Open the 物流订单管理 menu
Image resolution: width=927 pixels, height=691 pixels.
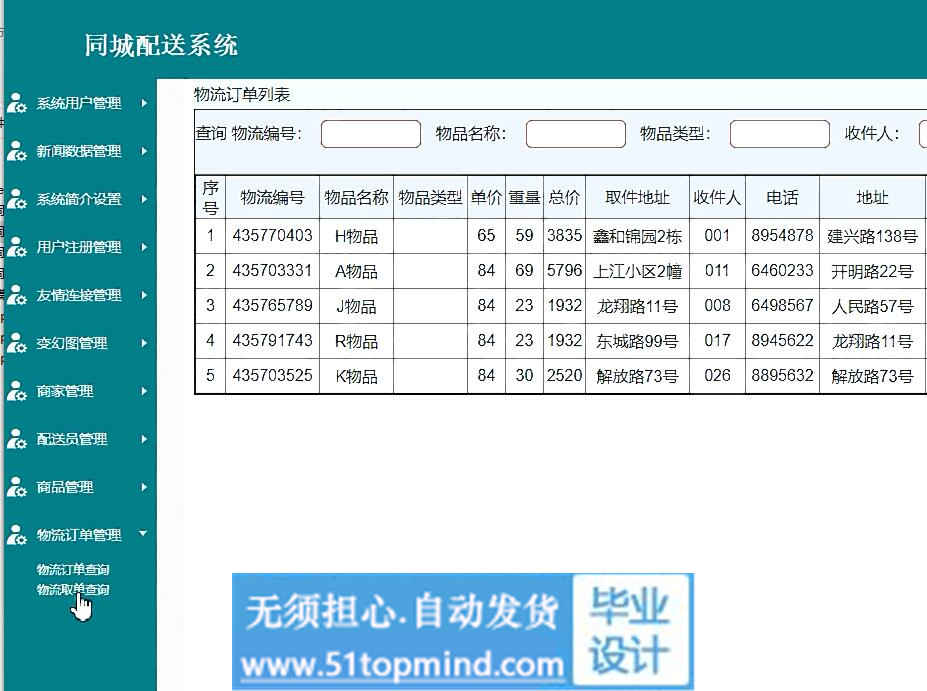click(79, 535)
